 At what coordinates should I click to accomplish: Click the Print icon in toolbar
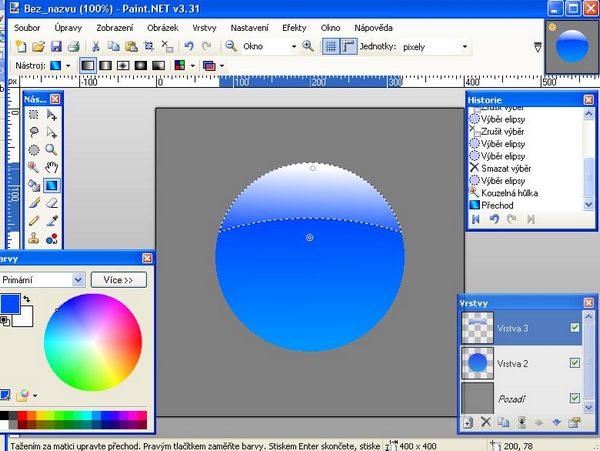(x=74, y=46)
